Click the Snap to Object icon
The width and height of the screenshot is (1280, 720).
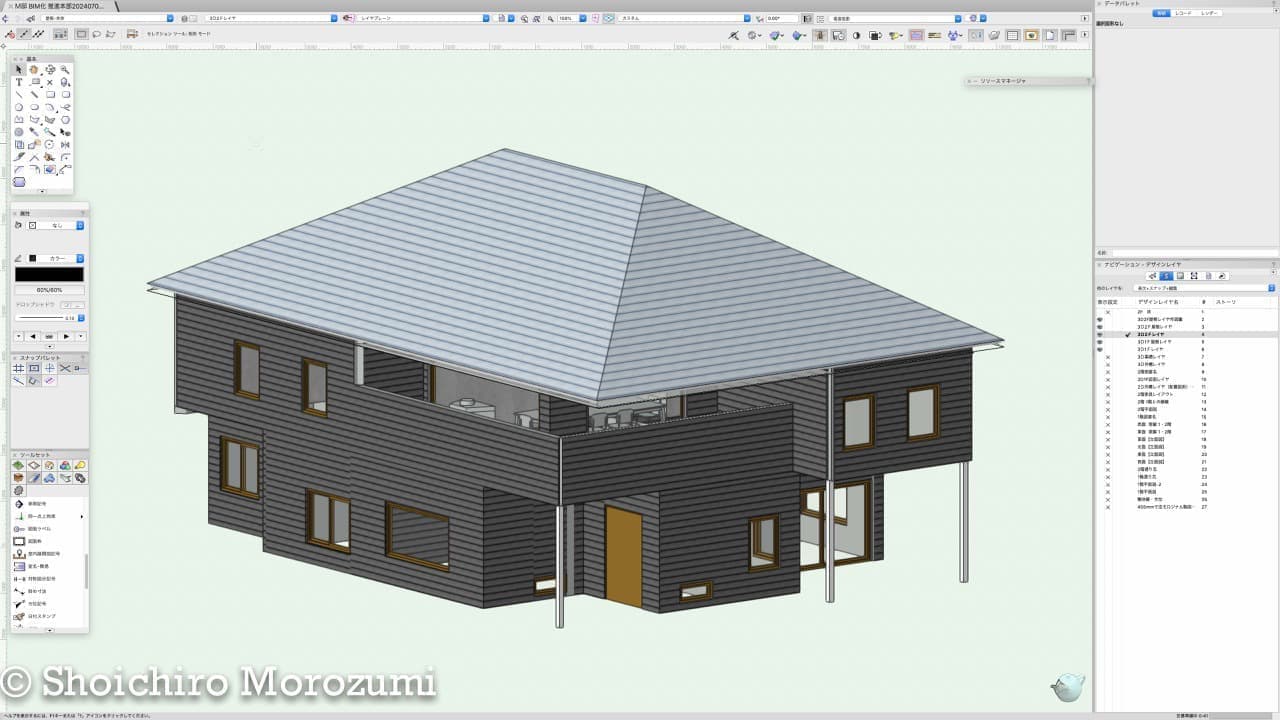point(34,369)
